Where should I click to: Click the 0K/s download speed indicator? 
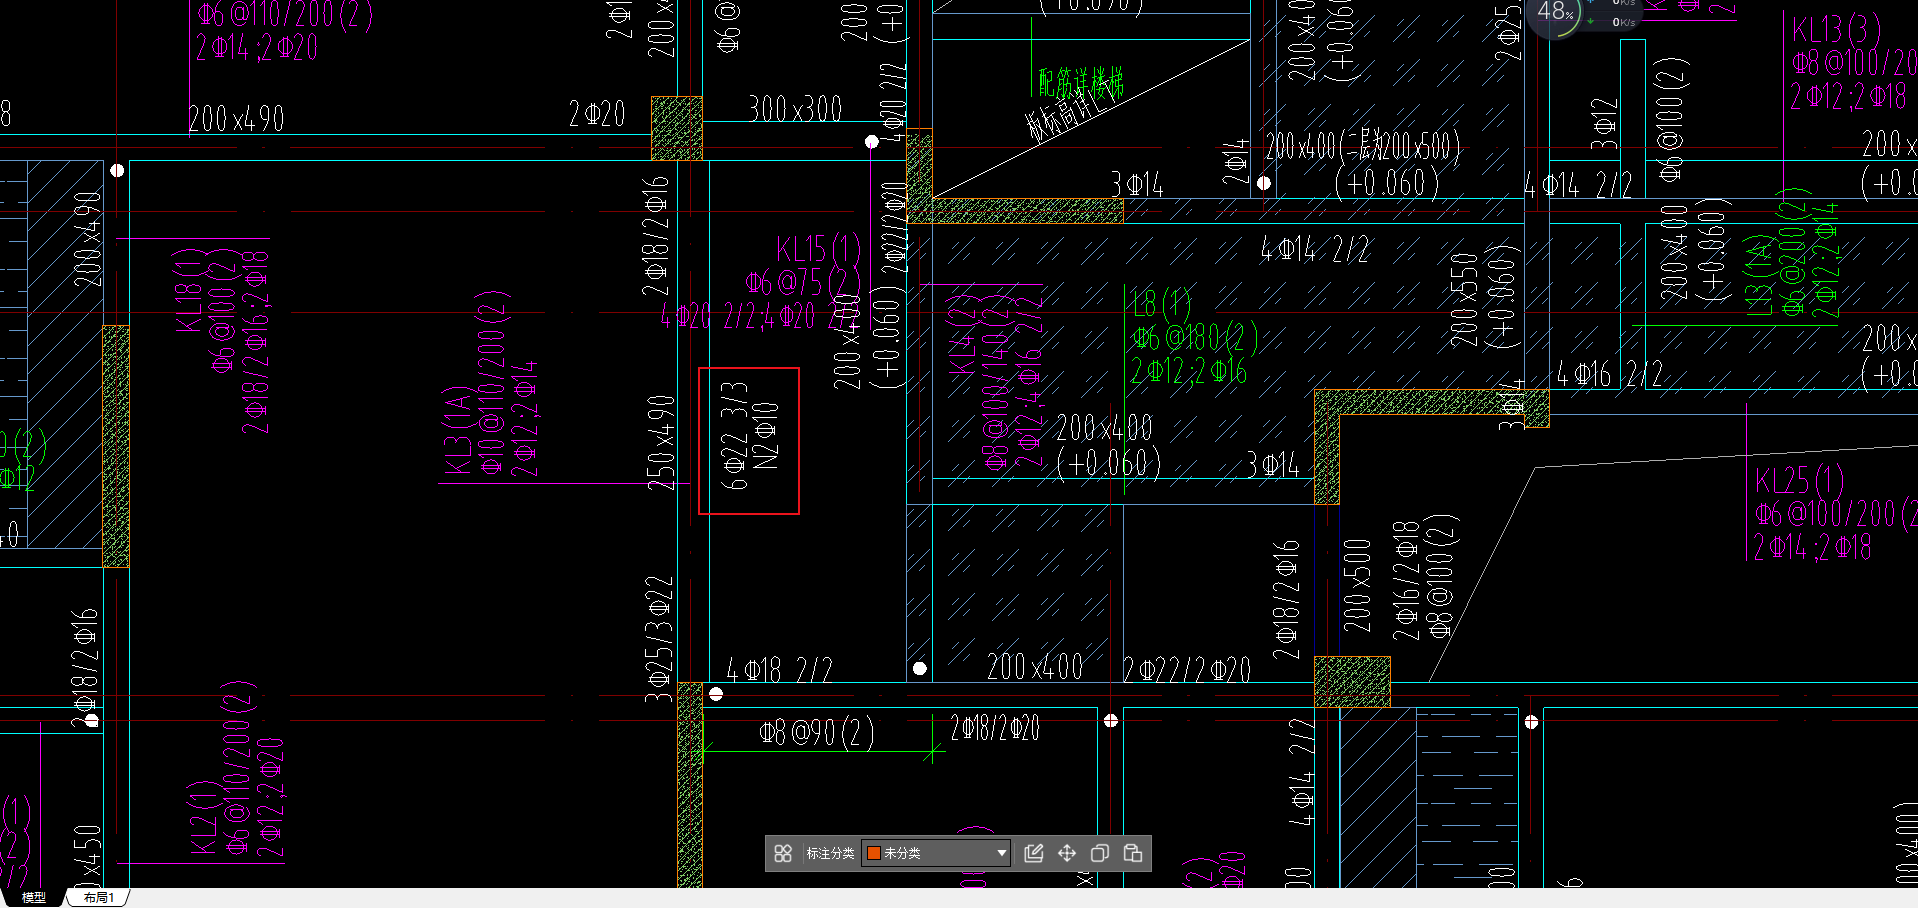click(x=1623, y=22)
